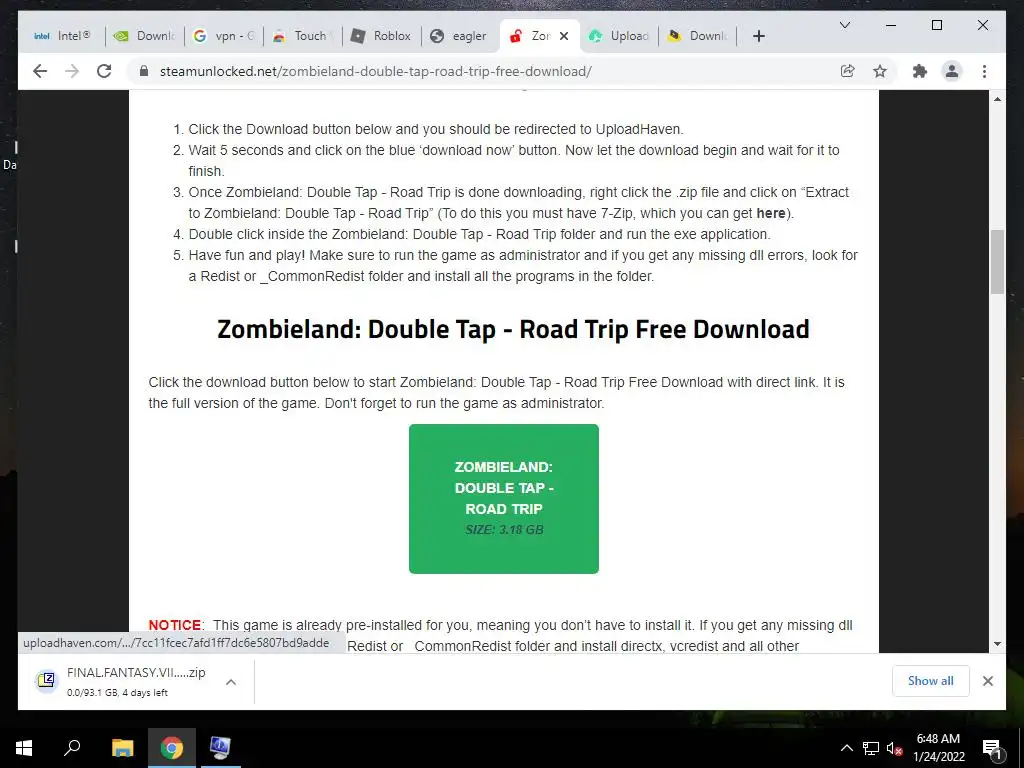Click the scrollbar up arrow

(997, 99)
